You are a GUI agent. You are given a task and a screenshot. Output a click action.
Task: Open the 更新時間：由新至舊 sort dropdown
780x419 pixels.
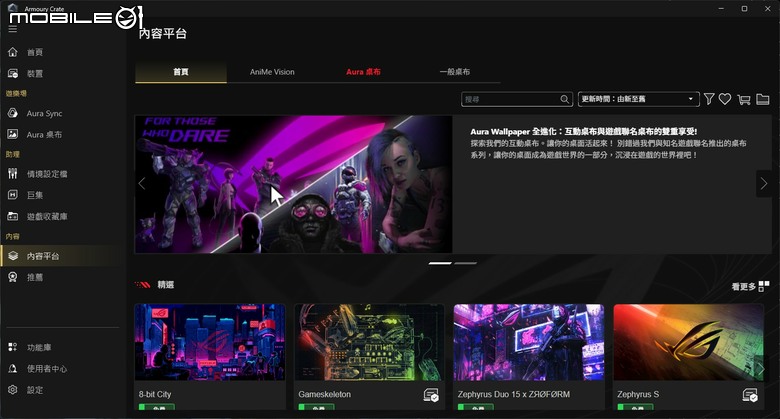638,99
